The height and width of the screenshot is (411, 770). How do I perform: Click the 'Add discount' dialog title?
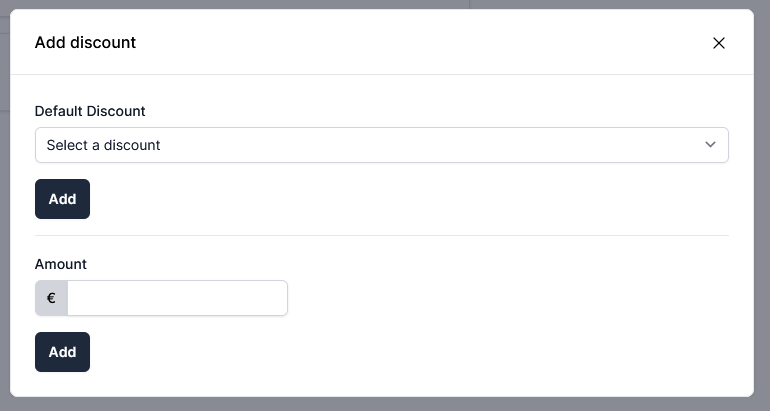(85, 42)
